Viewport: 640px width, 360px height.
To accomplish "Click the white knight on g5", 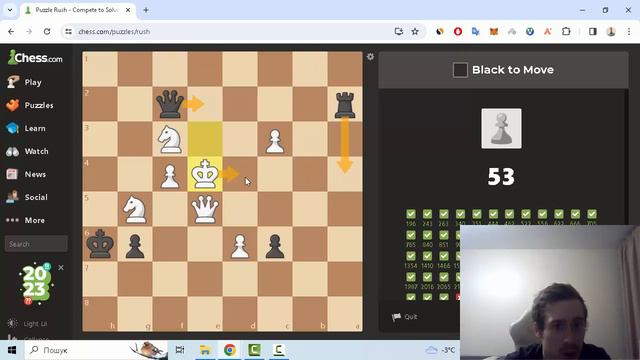I will tap(135, 209).
